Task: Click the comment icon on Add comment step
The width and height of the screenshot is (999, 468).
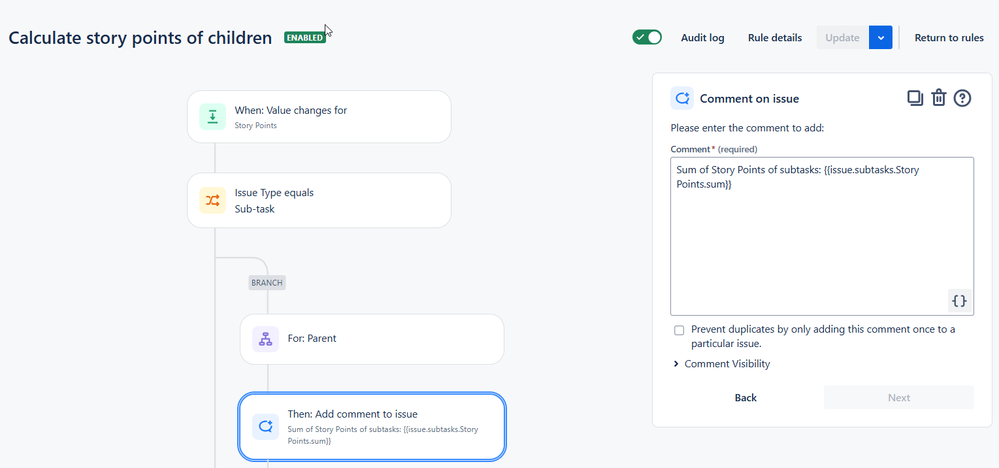Action: pos(266,426)
